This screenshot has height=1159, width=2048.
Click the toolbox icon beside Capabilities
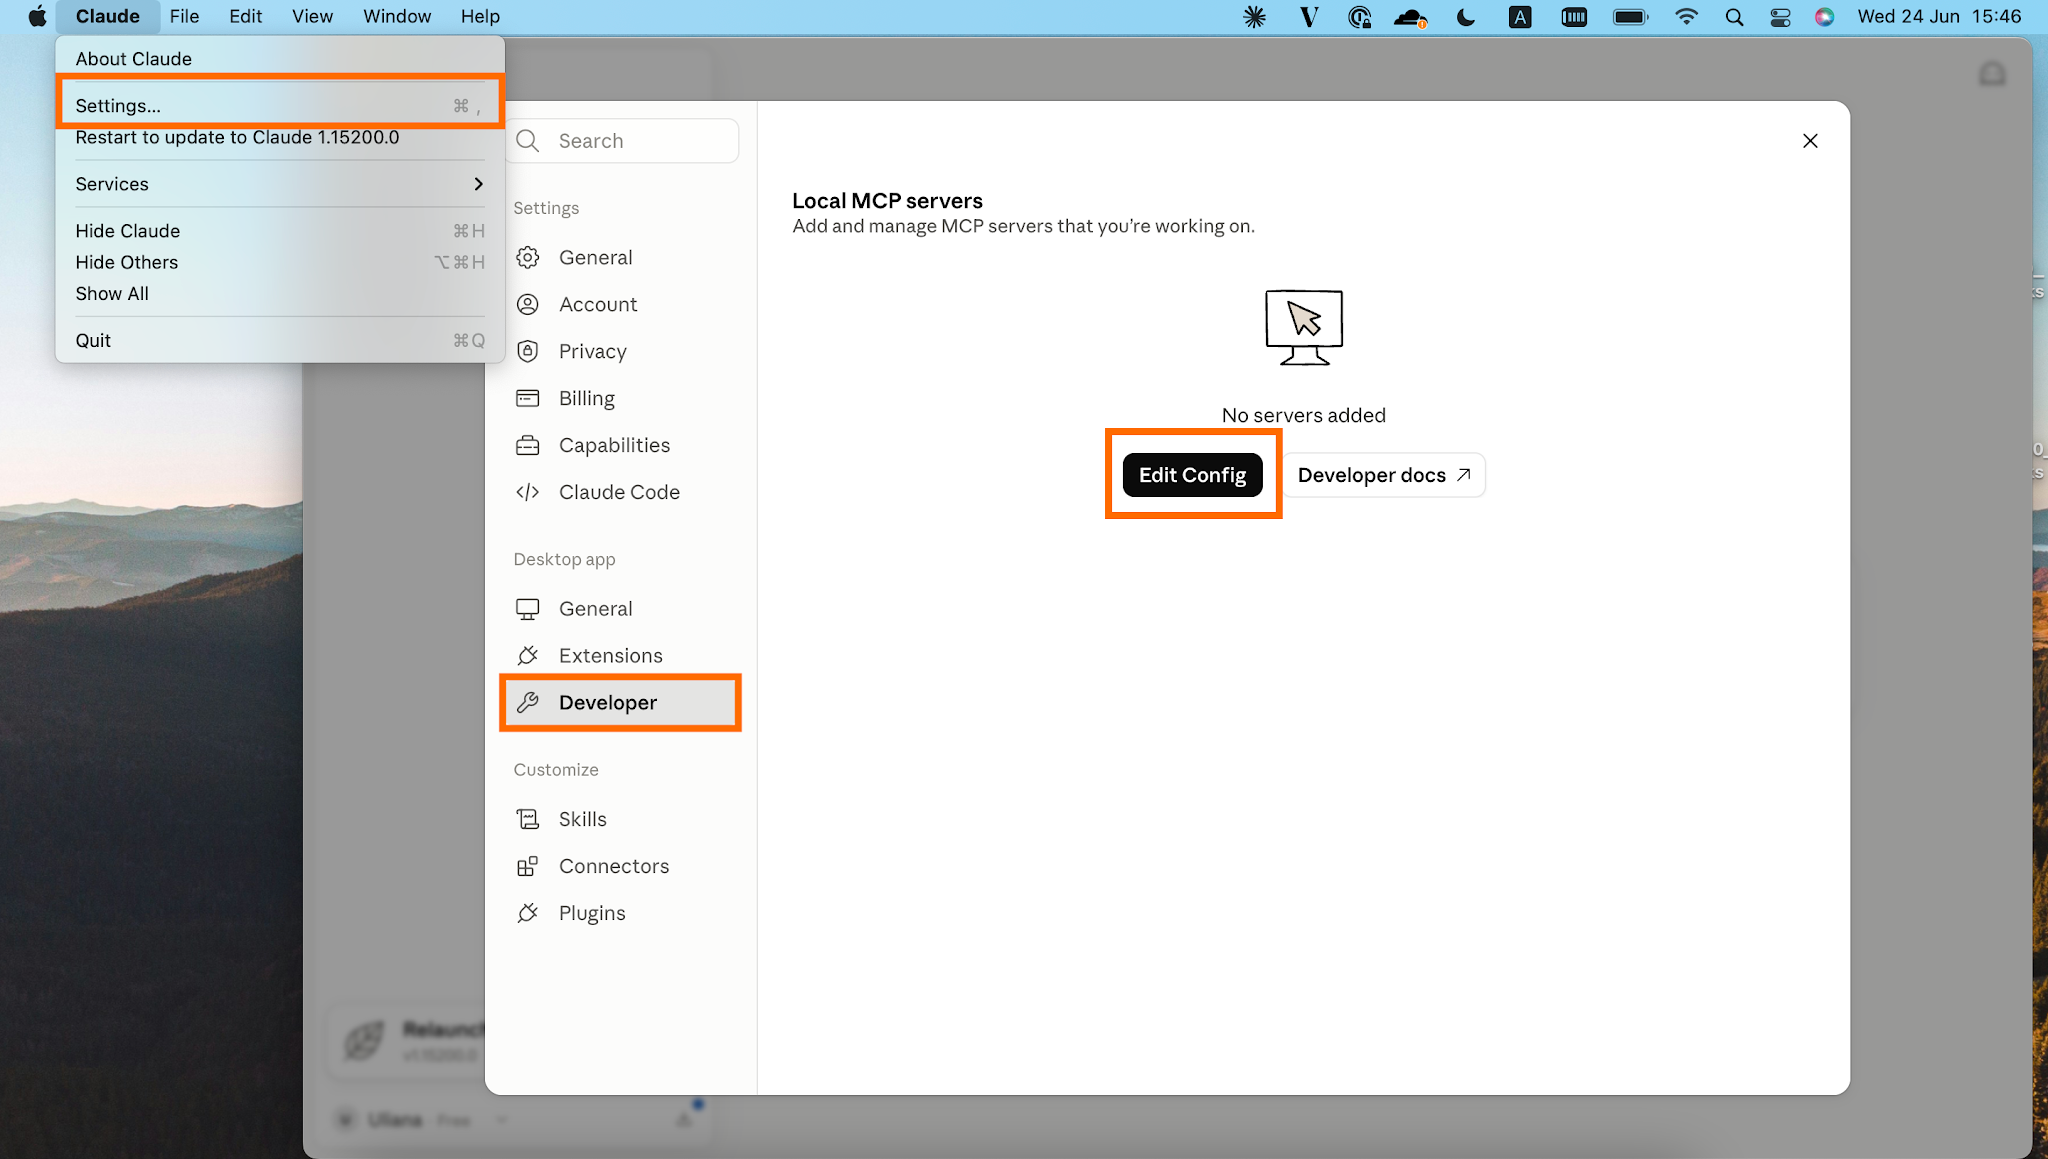[527, 445]
